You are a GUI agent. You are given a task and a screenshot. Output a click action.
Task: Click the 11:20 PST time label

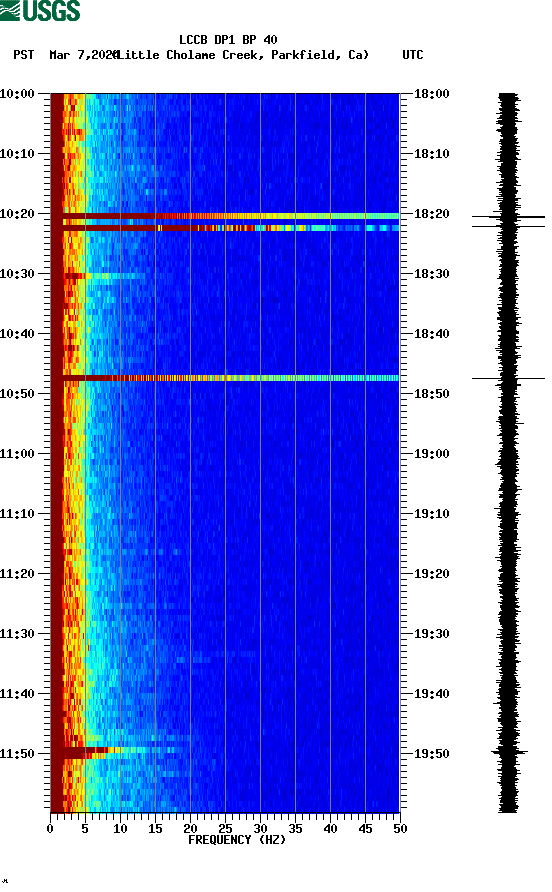pos(17,573)
